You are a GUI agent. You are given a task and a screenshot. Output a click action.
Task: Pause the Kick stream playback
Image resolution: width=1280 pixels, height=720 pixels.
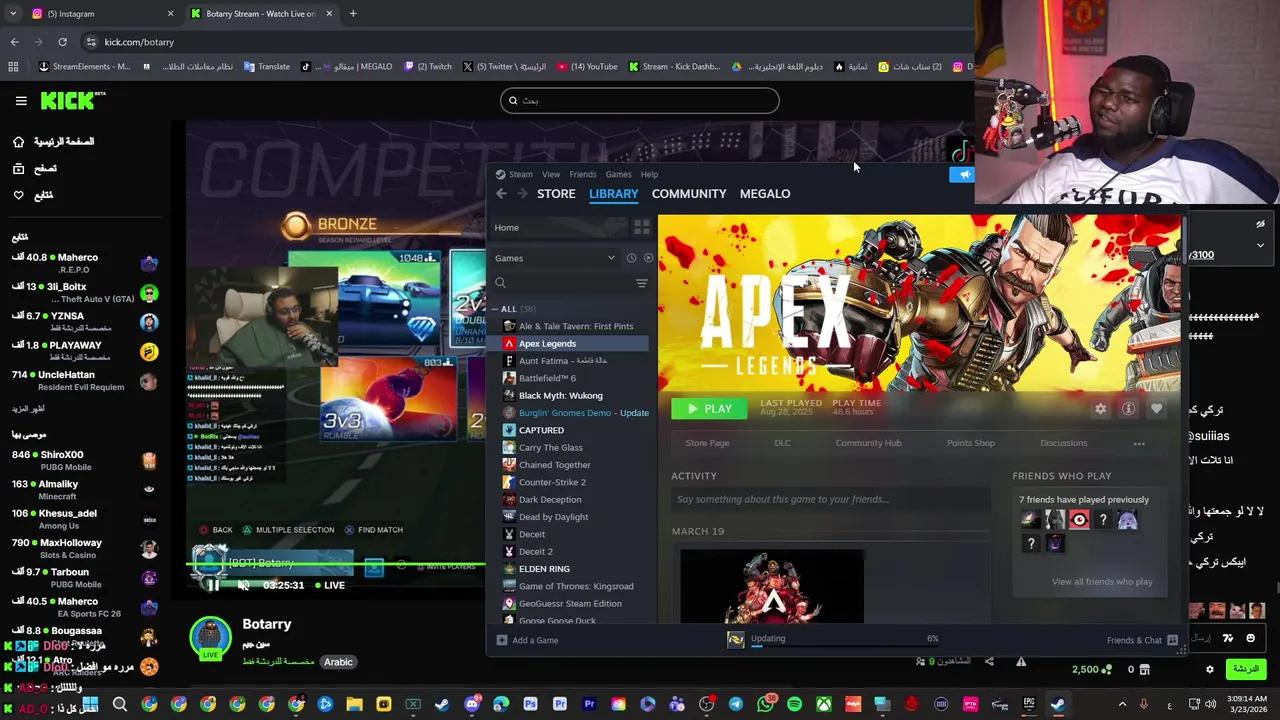pos(213,585)
